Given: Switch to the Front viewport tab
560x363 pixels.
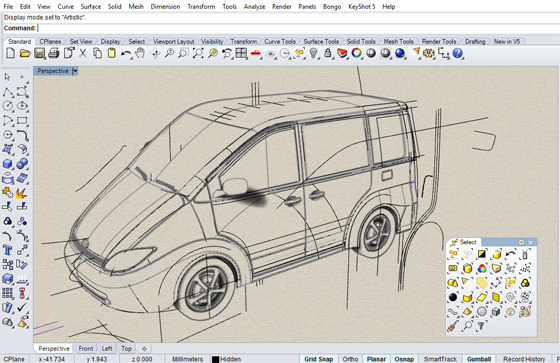Looking at the screenshot, I should tap(86, 348).
